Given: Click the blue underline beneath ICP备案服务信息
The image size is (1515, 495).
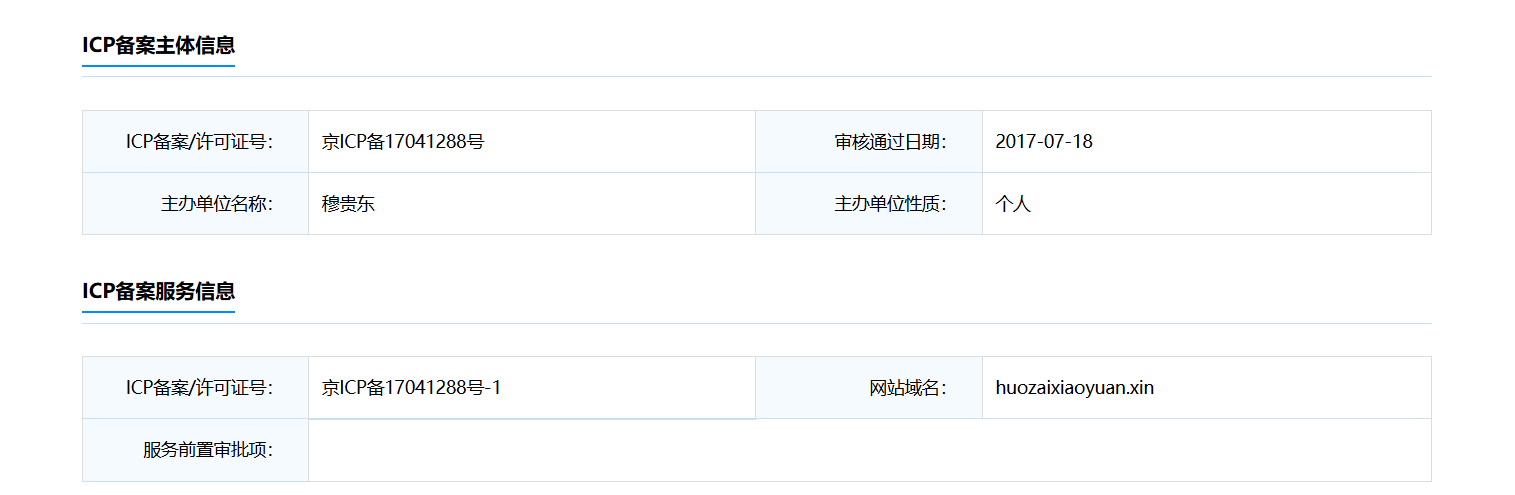Looking at the screenshot, I should click(x=158, y=312).
